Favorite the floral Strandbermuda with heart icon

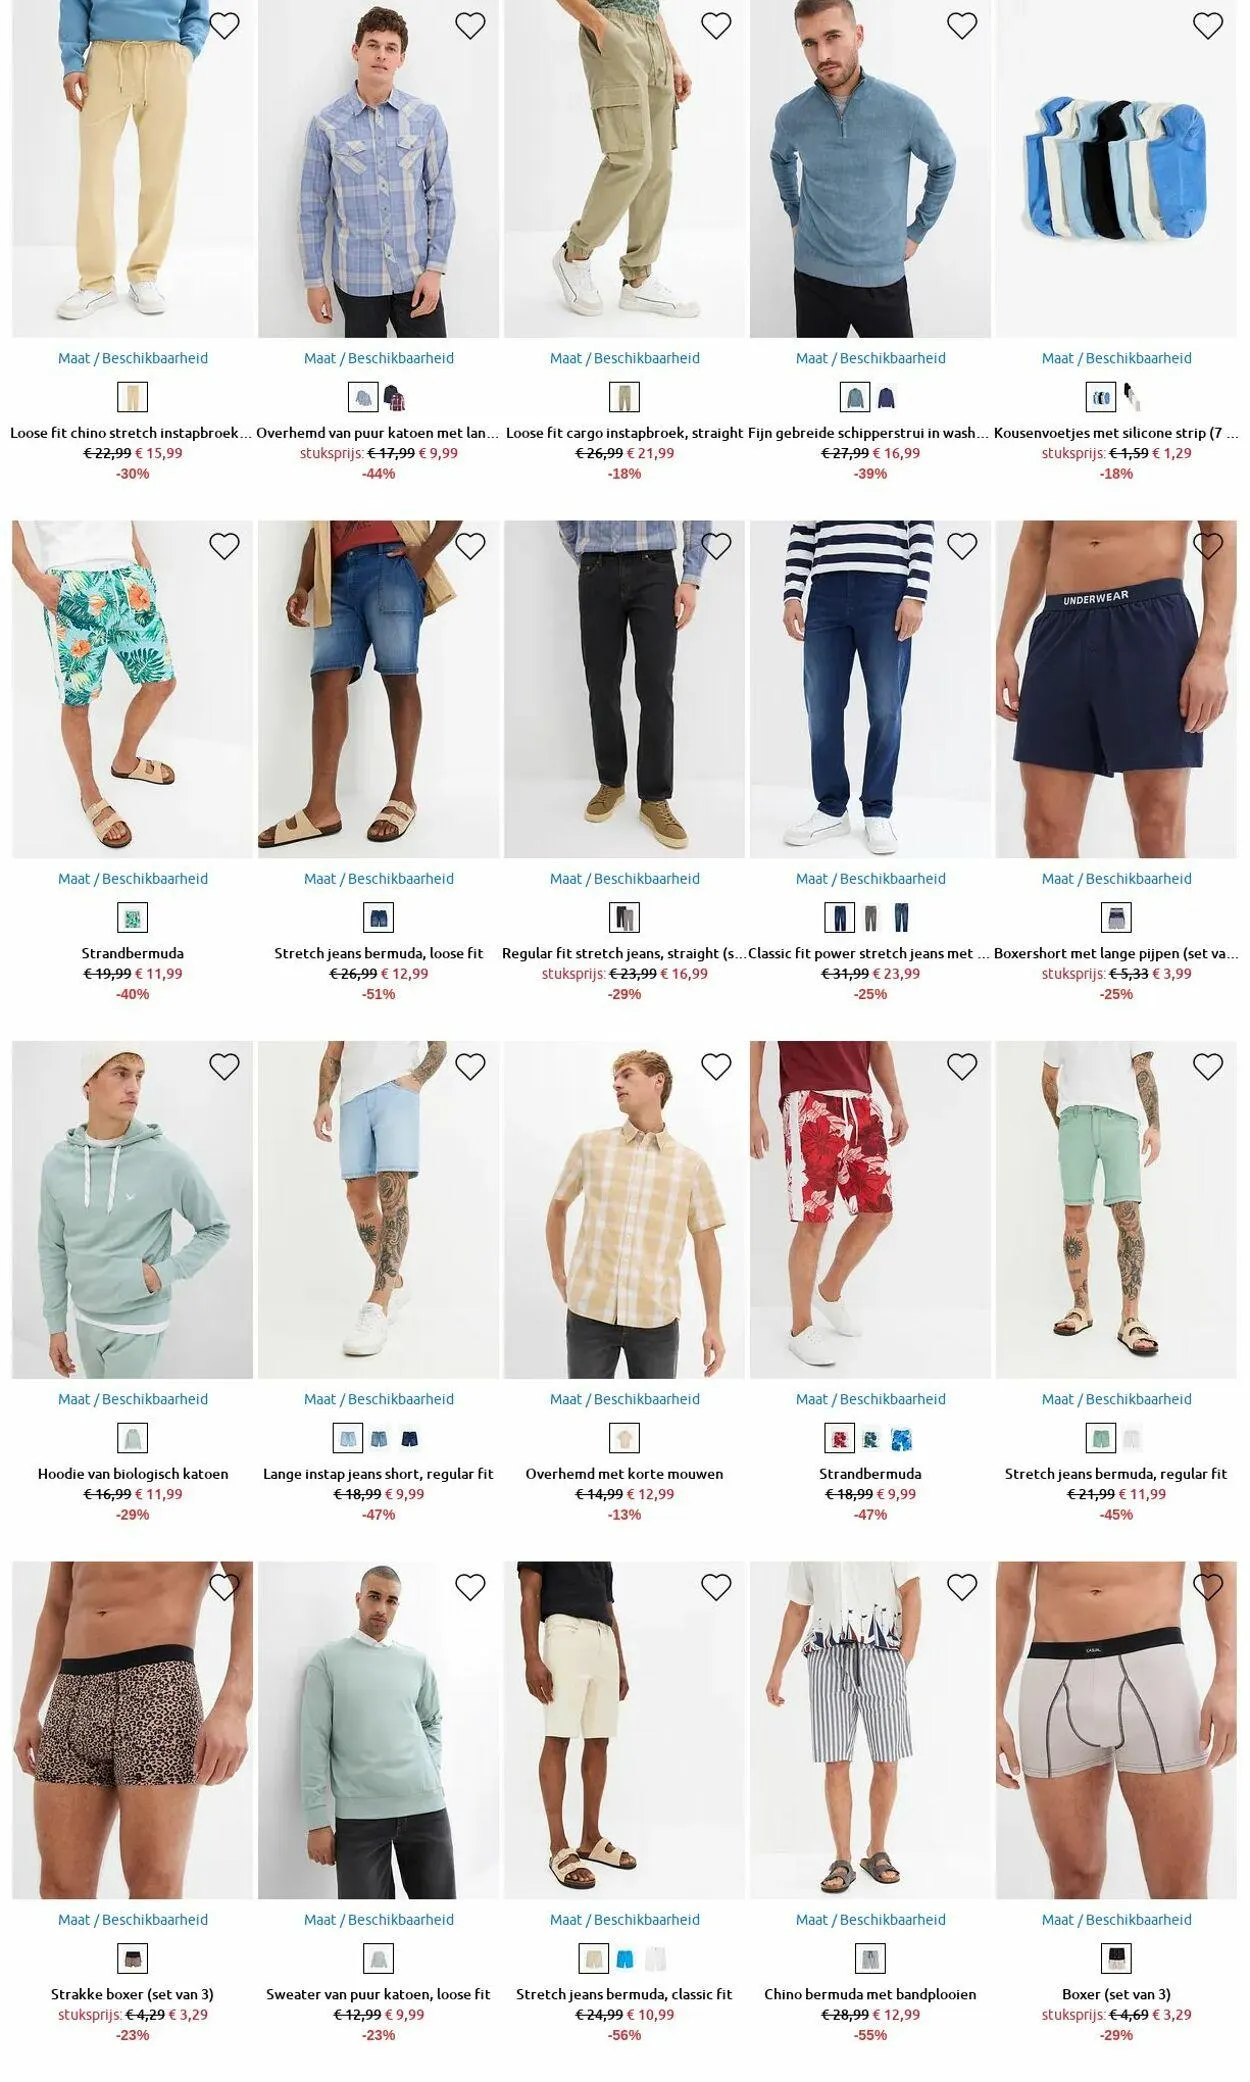(224, 546)
